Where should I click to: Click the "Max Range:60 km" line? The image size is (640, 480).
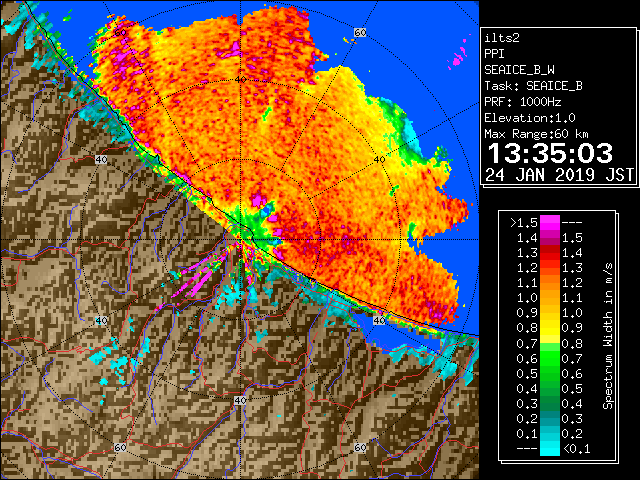click(536, 134)
